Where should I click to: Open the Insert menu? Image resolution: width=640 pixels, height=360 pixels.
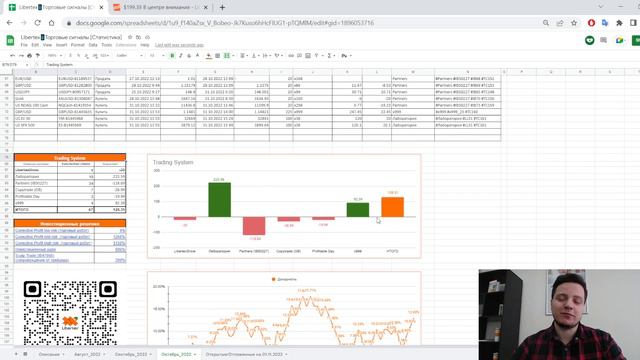61,45
